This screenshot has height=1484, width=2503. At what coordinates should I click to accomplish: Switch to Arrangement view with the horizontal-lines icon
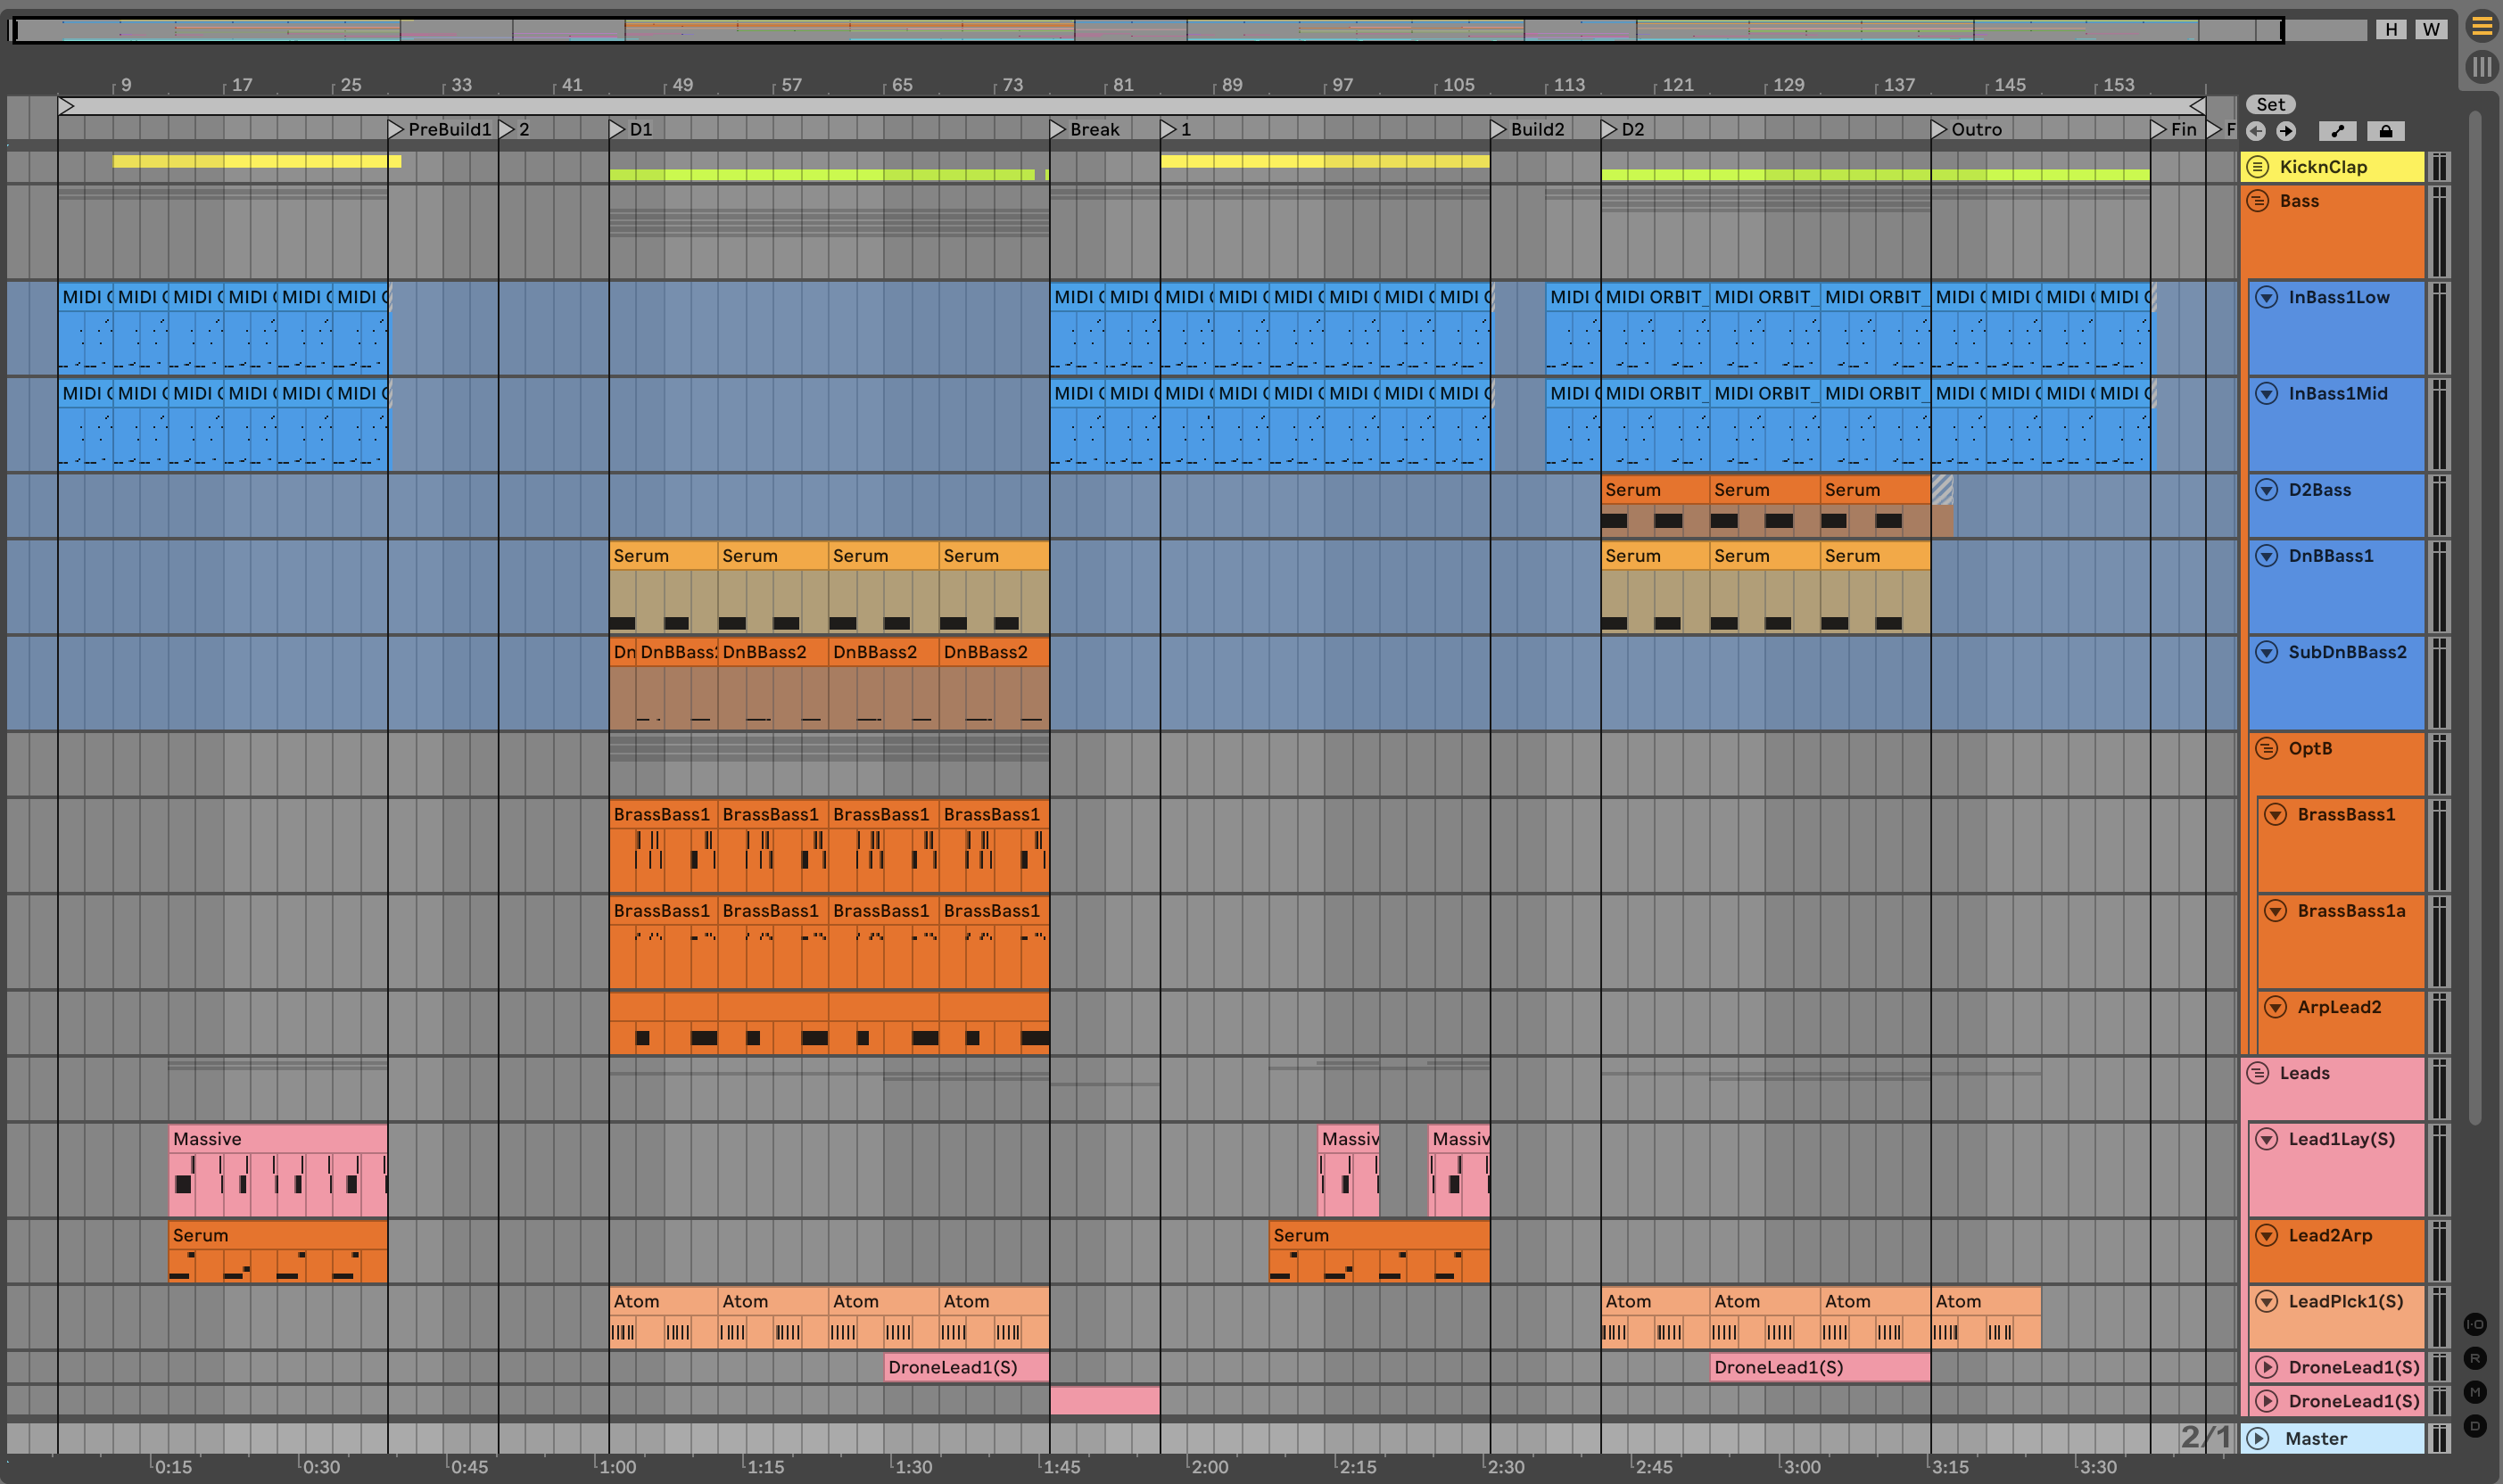click(x=2482, y=27)
